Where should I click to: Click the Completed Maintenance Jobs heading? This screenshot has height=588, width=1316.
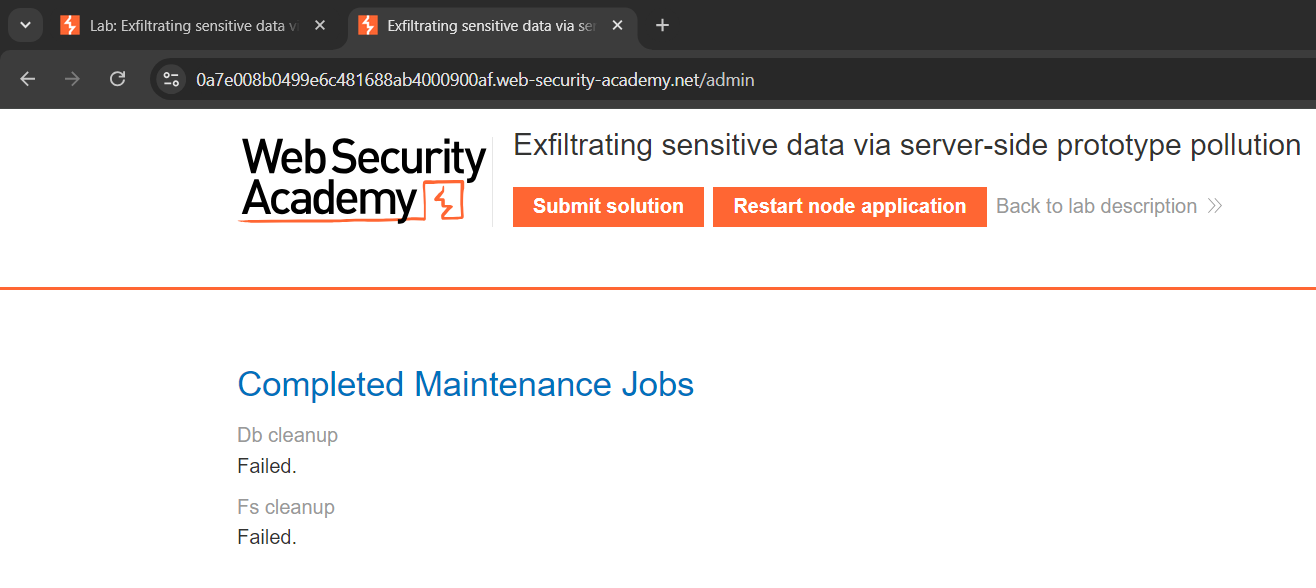coord(465,384)
